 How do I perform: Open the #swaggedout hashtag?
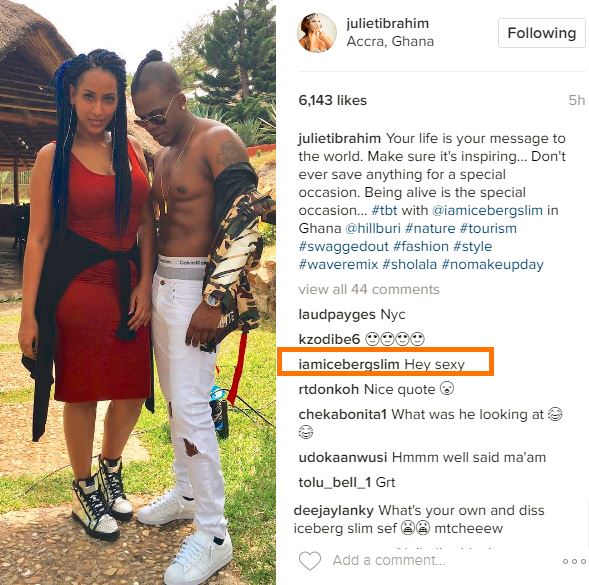point(343,246)
